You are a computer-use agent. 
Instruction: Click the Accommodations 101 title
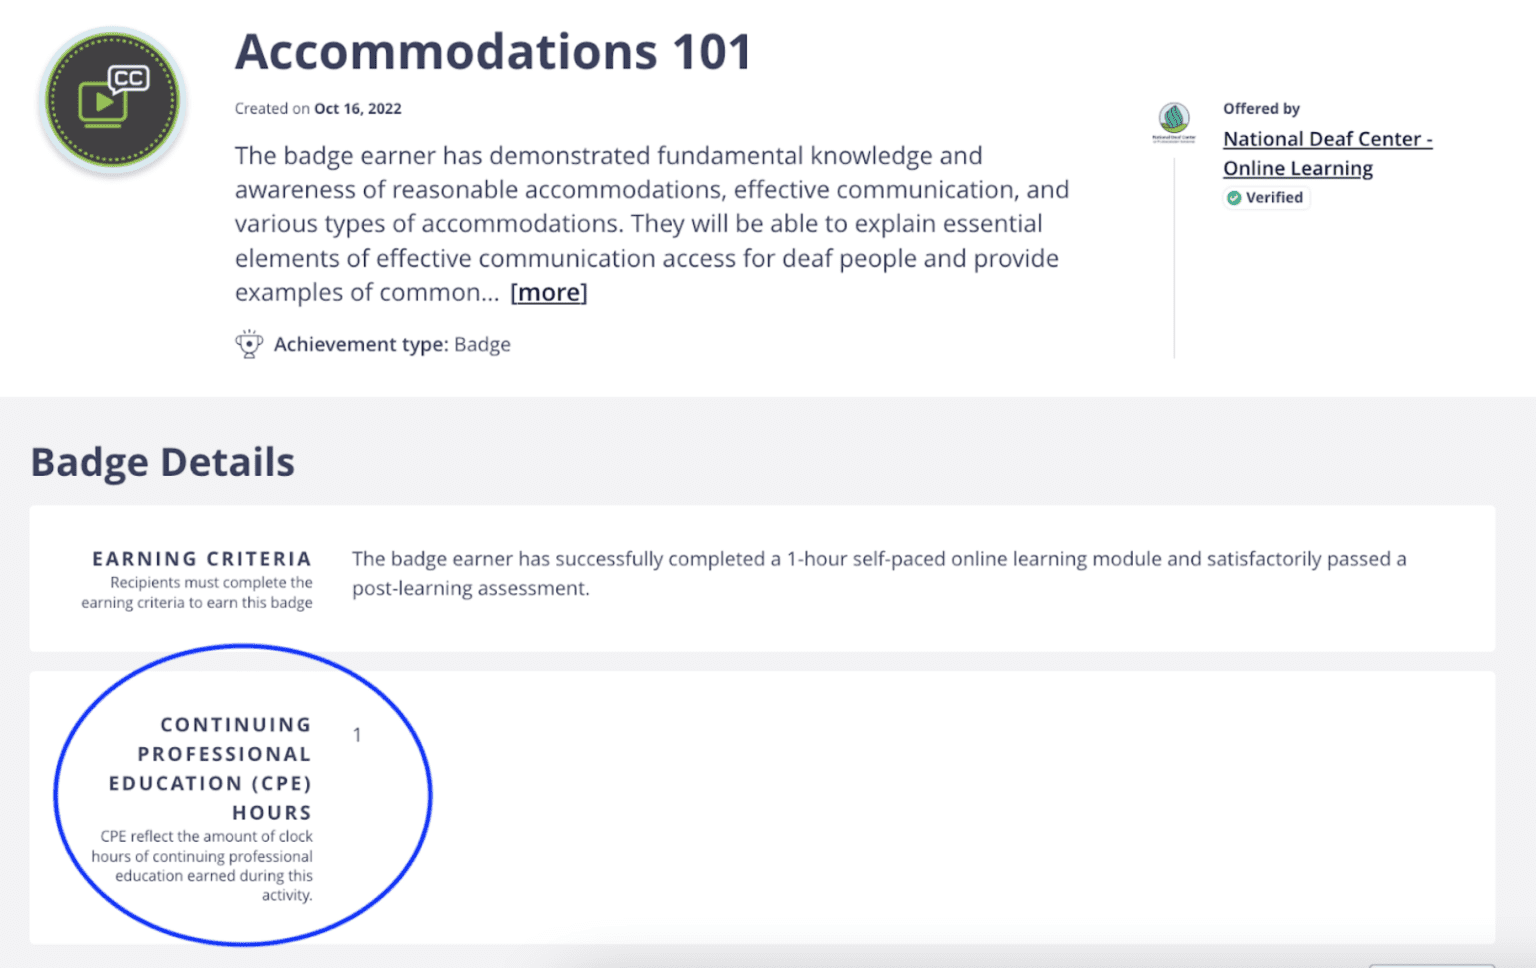click(493, 52)
